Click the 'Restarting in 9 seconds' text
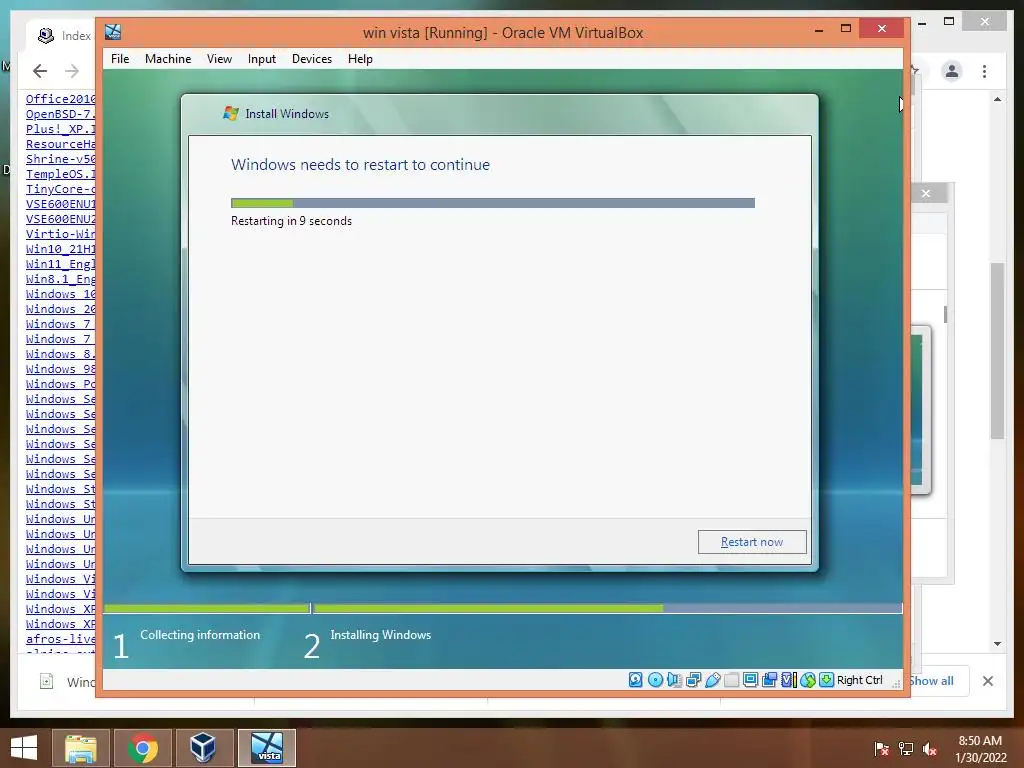1024x768 pixels. [x=291, y=221]
